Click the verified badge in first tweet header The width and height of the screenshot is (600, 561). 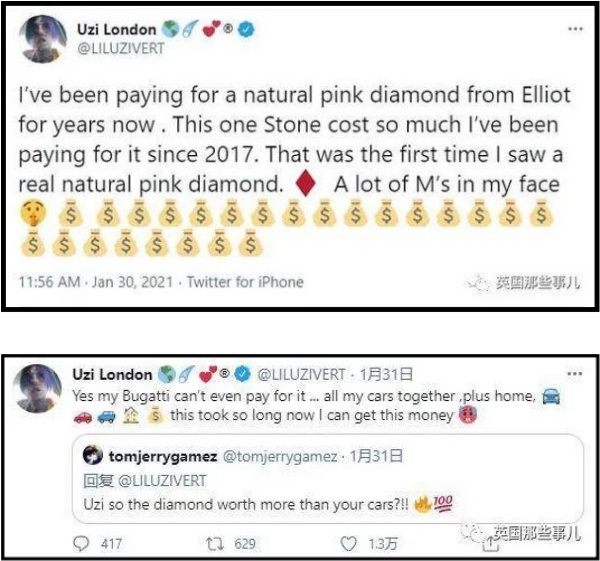(x=247, y=29)
